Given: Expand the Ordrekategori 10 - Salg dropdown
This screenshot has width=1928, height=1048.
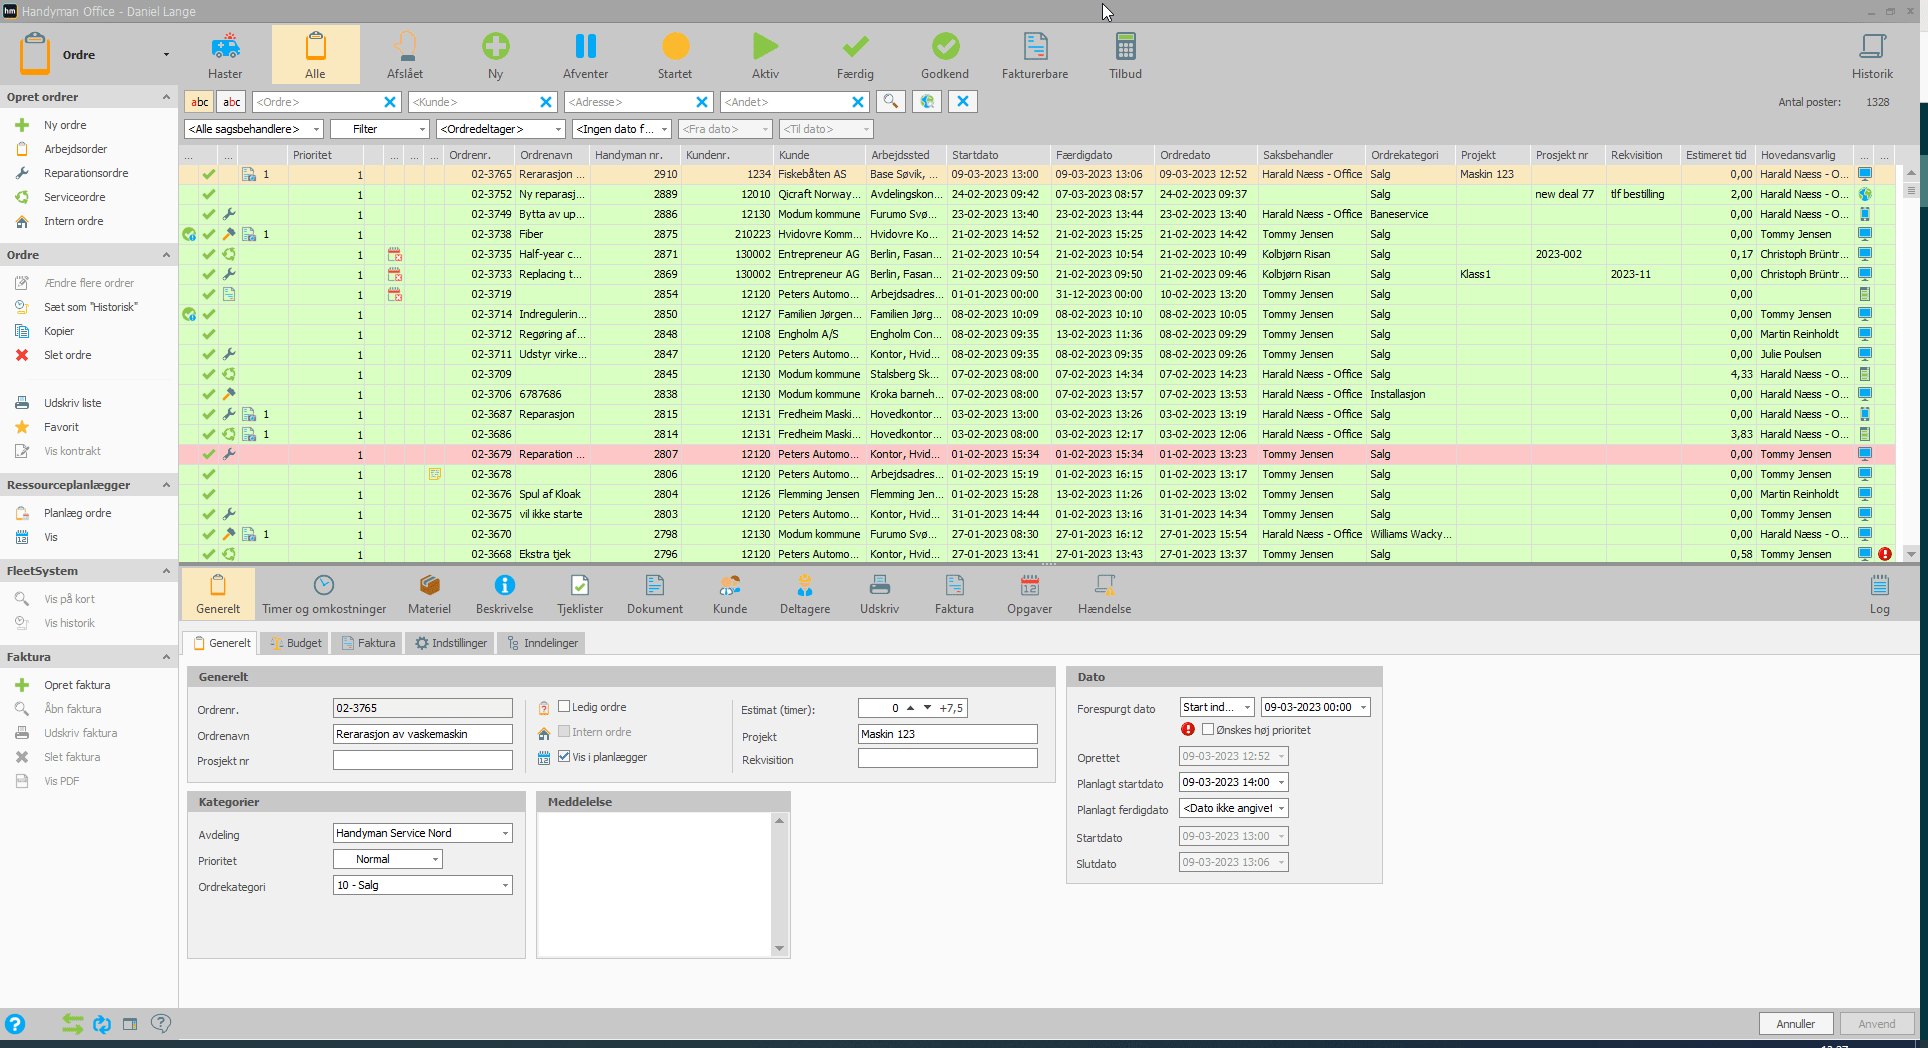Looking at the screenshot, I should click(x=505, y=884).
